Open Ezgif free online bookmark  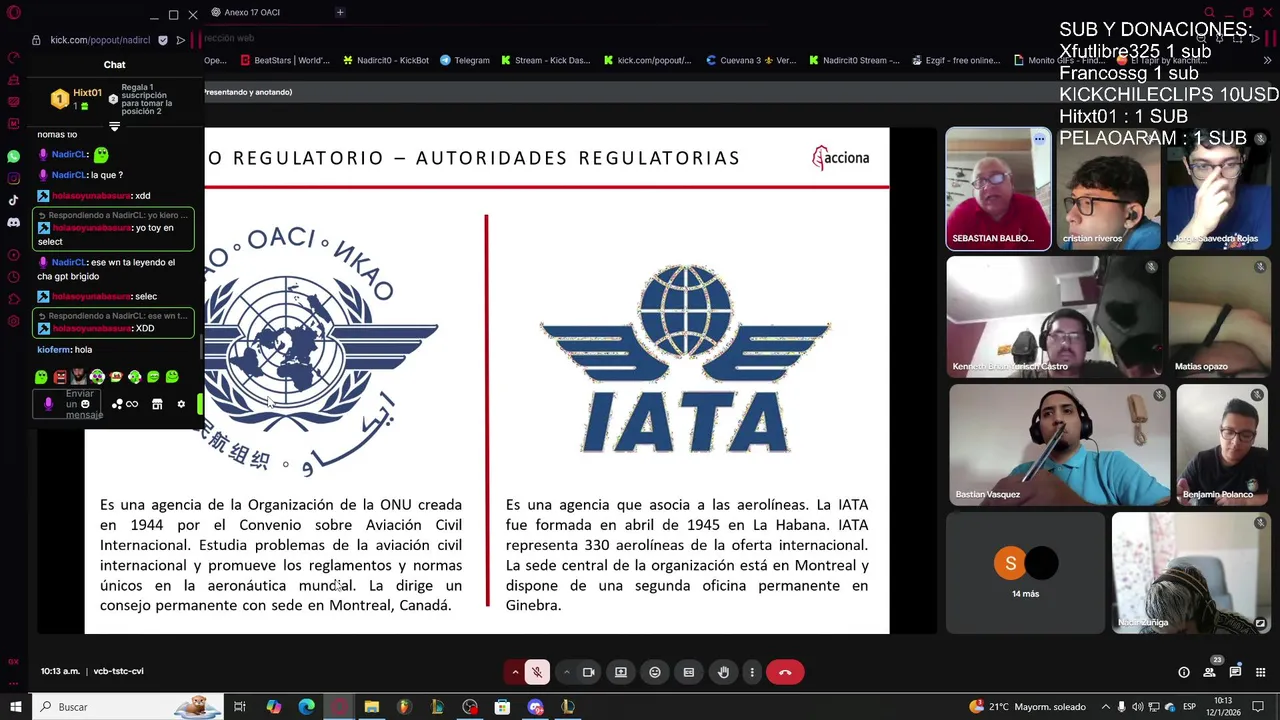coord(956,60)
